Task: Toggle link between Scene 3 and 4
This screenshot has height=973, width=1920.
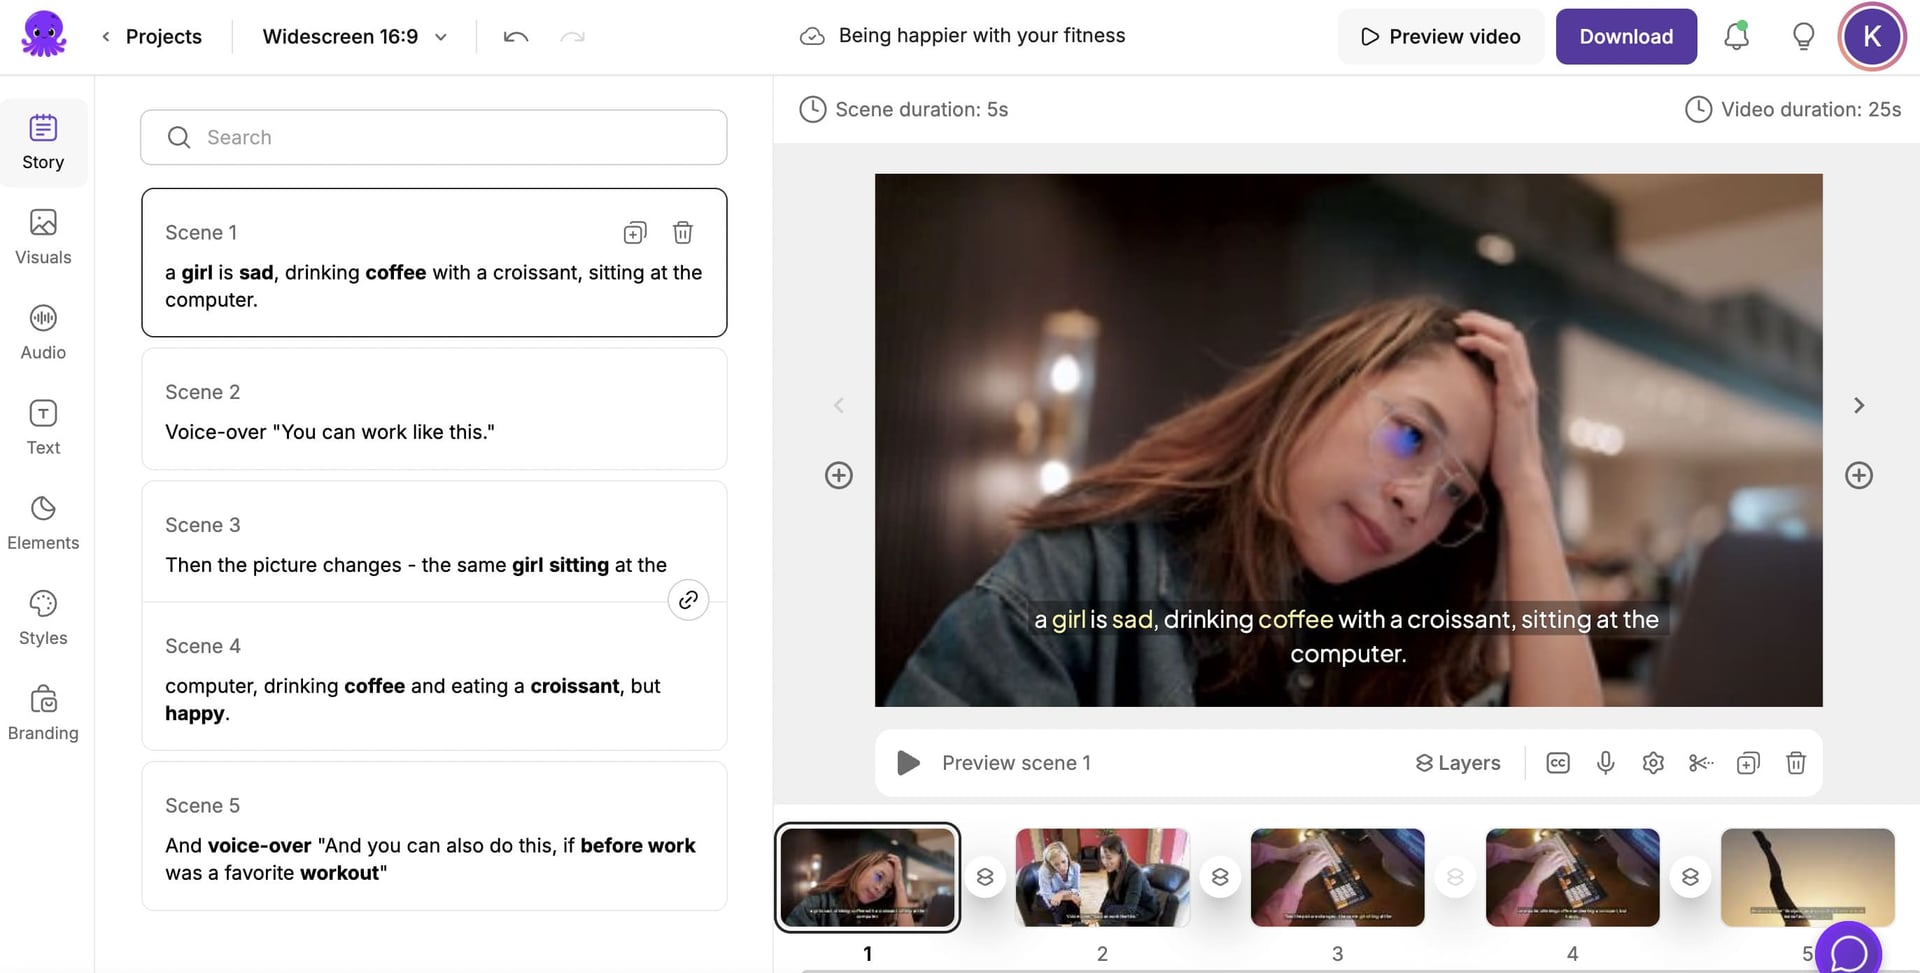Action: point(688,600)
